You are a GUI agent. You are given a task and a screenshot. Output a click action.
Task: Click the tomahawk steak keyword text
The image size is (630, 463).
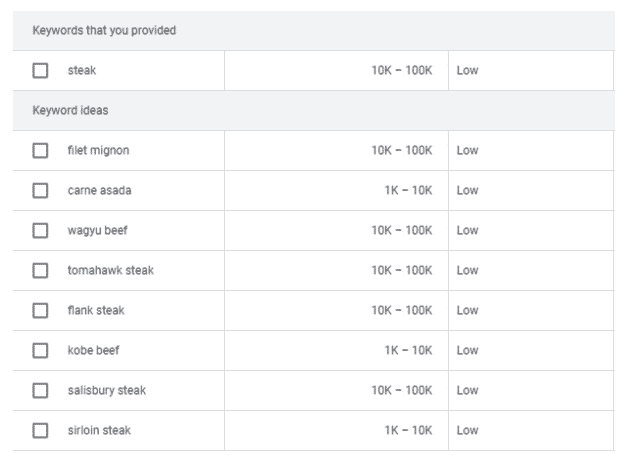tap(110, 270)
